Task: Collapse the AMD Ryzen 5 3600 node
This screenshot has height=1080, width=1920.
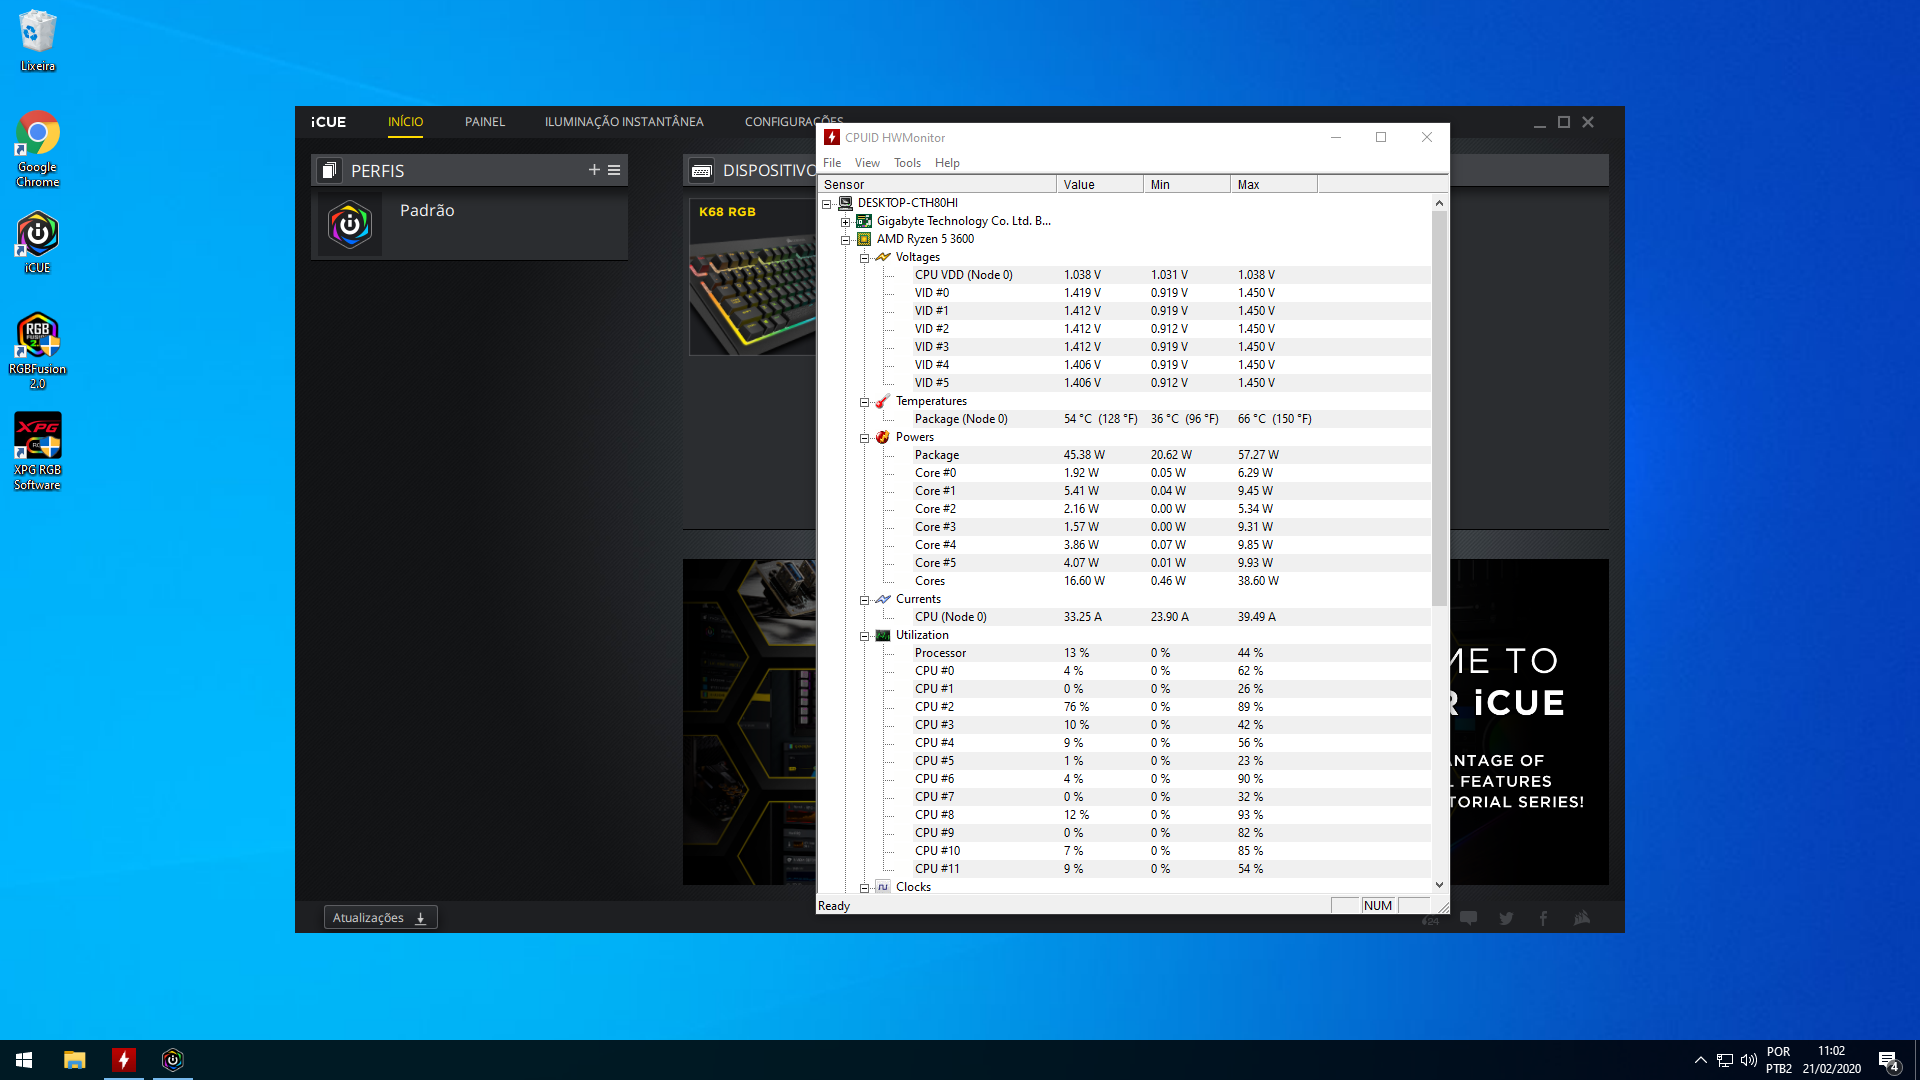Action: click(x=846, y=240)
